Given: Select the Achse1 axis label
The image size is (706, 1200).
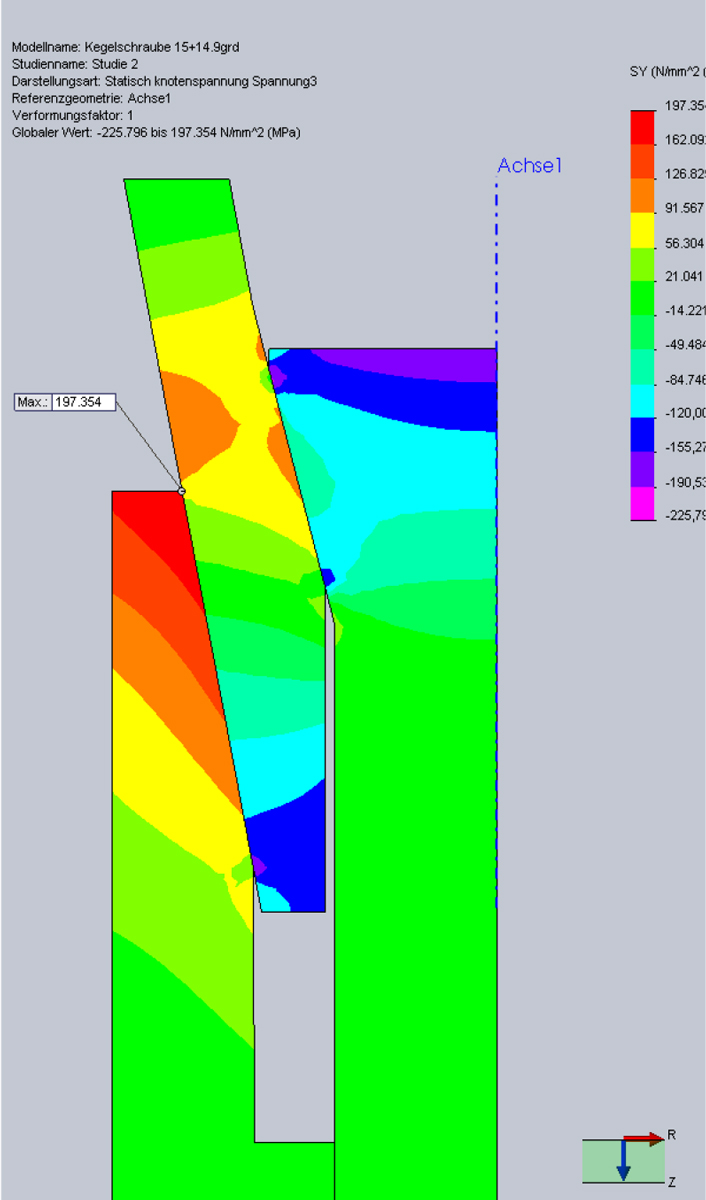Looking at the screenshot, I should (x=530, y=166).
